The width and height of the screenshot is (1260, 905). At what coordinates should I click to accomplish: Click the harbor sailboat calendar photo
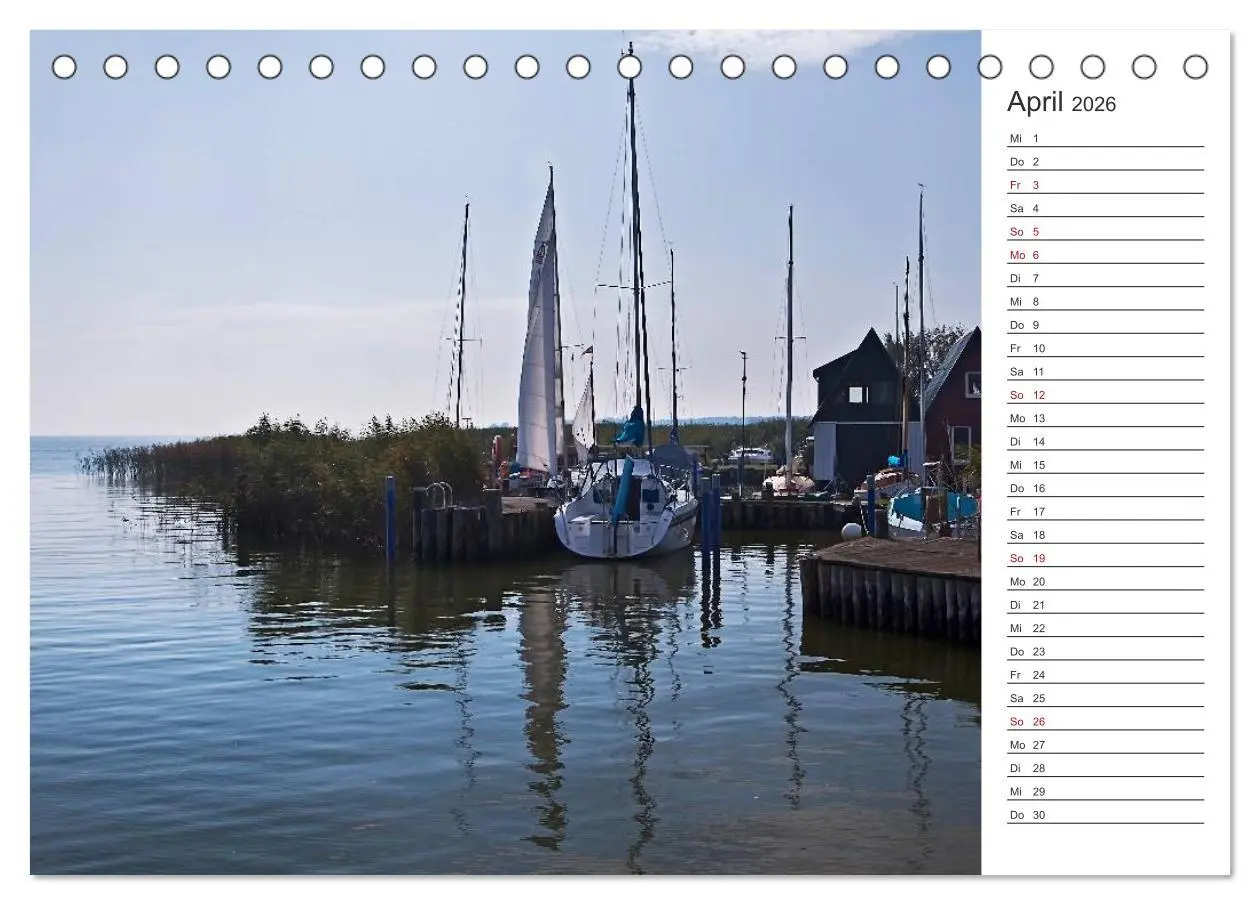(x=505, y=452)
